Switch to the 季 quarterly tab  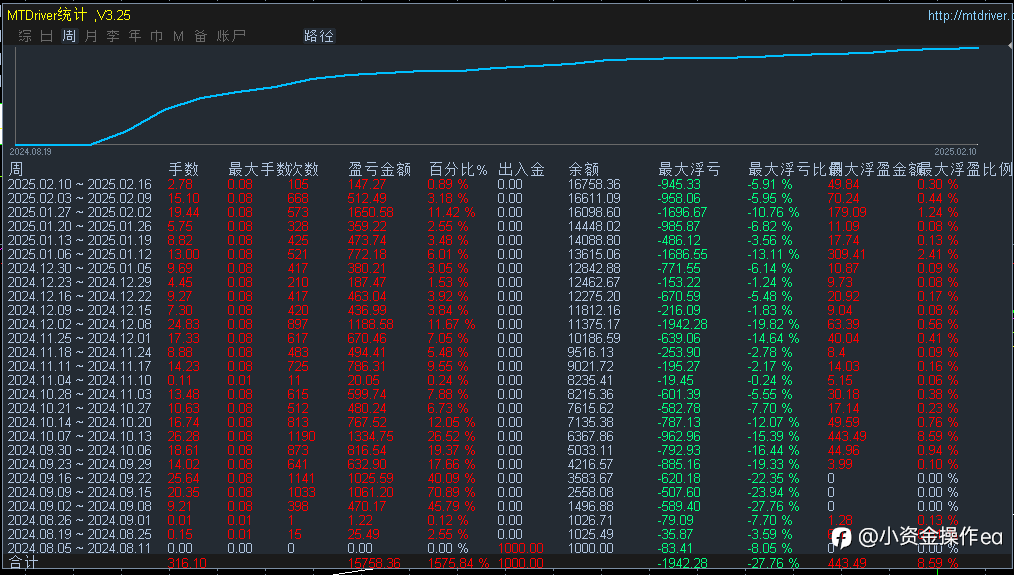click(113, 36)
